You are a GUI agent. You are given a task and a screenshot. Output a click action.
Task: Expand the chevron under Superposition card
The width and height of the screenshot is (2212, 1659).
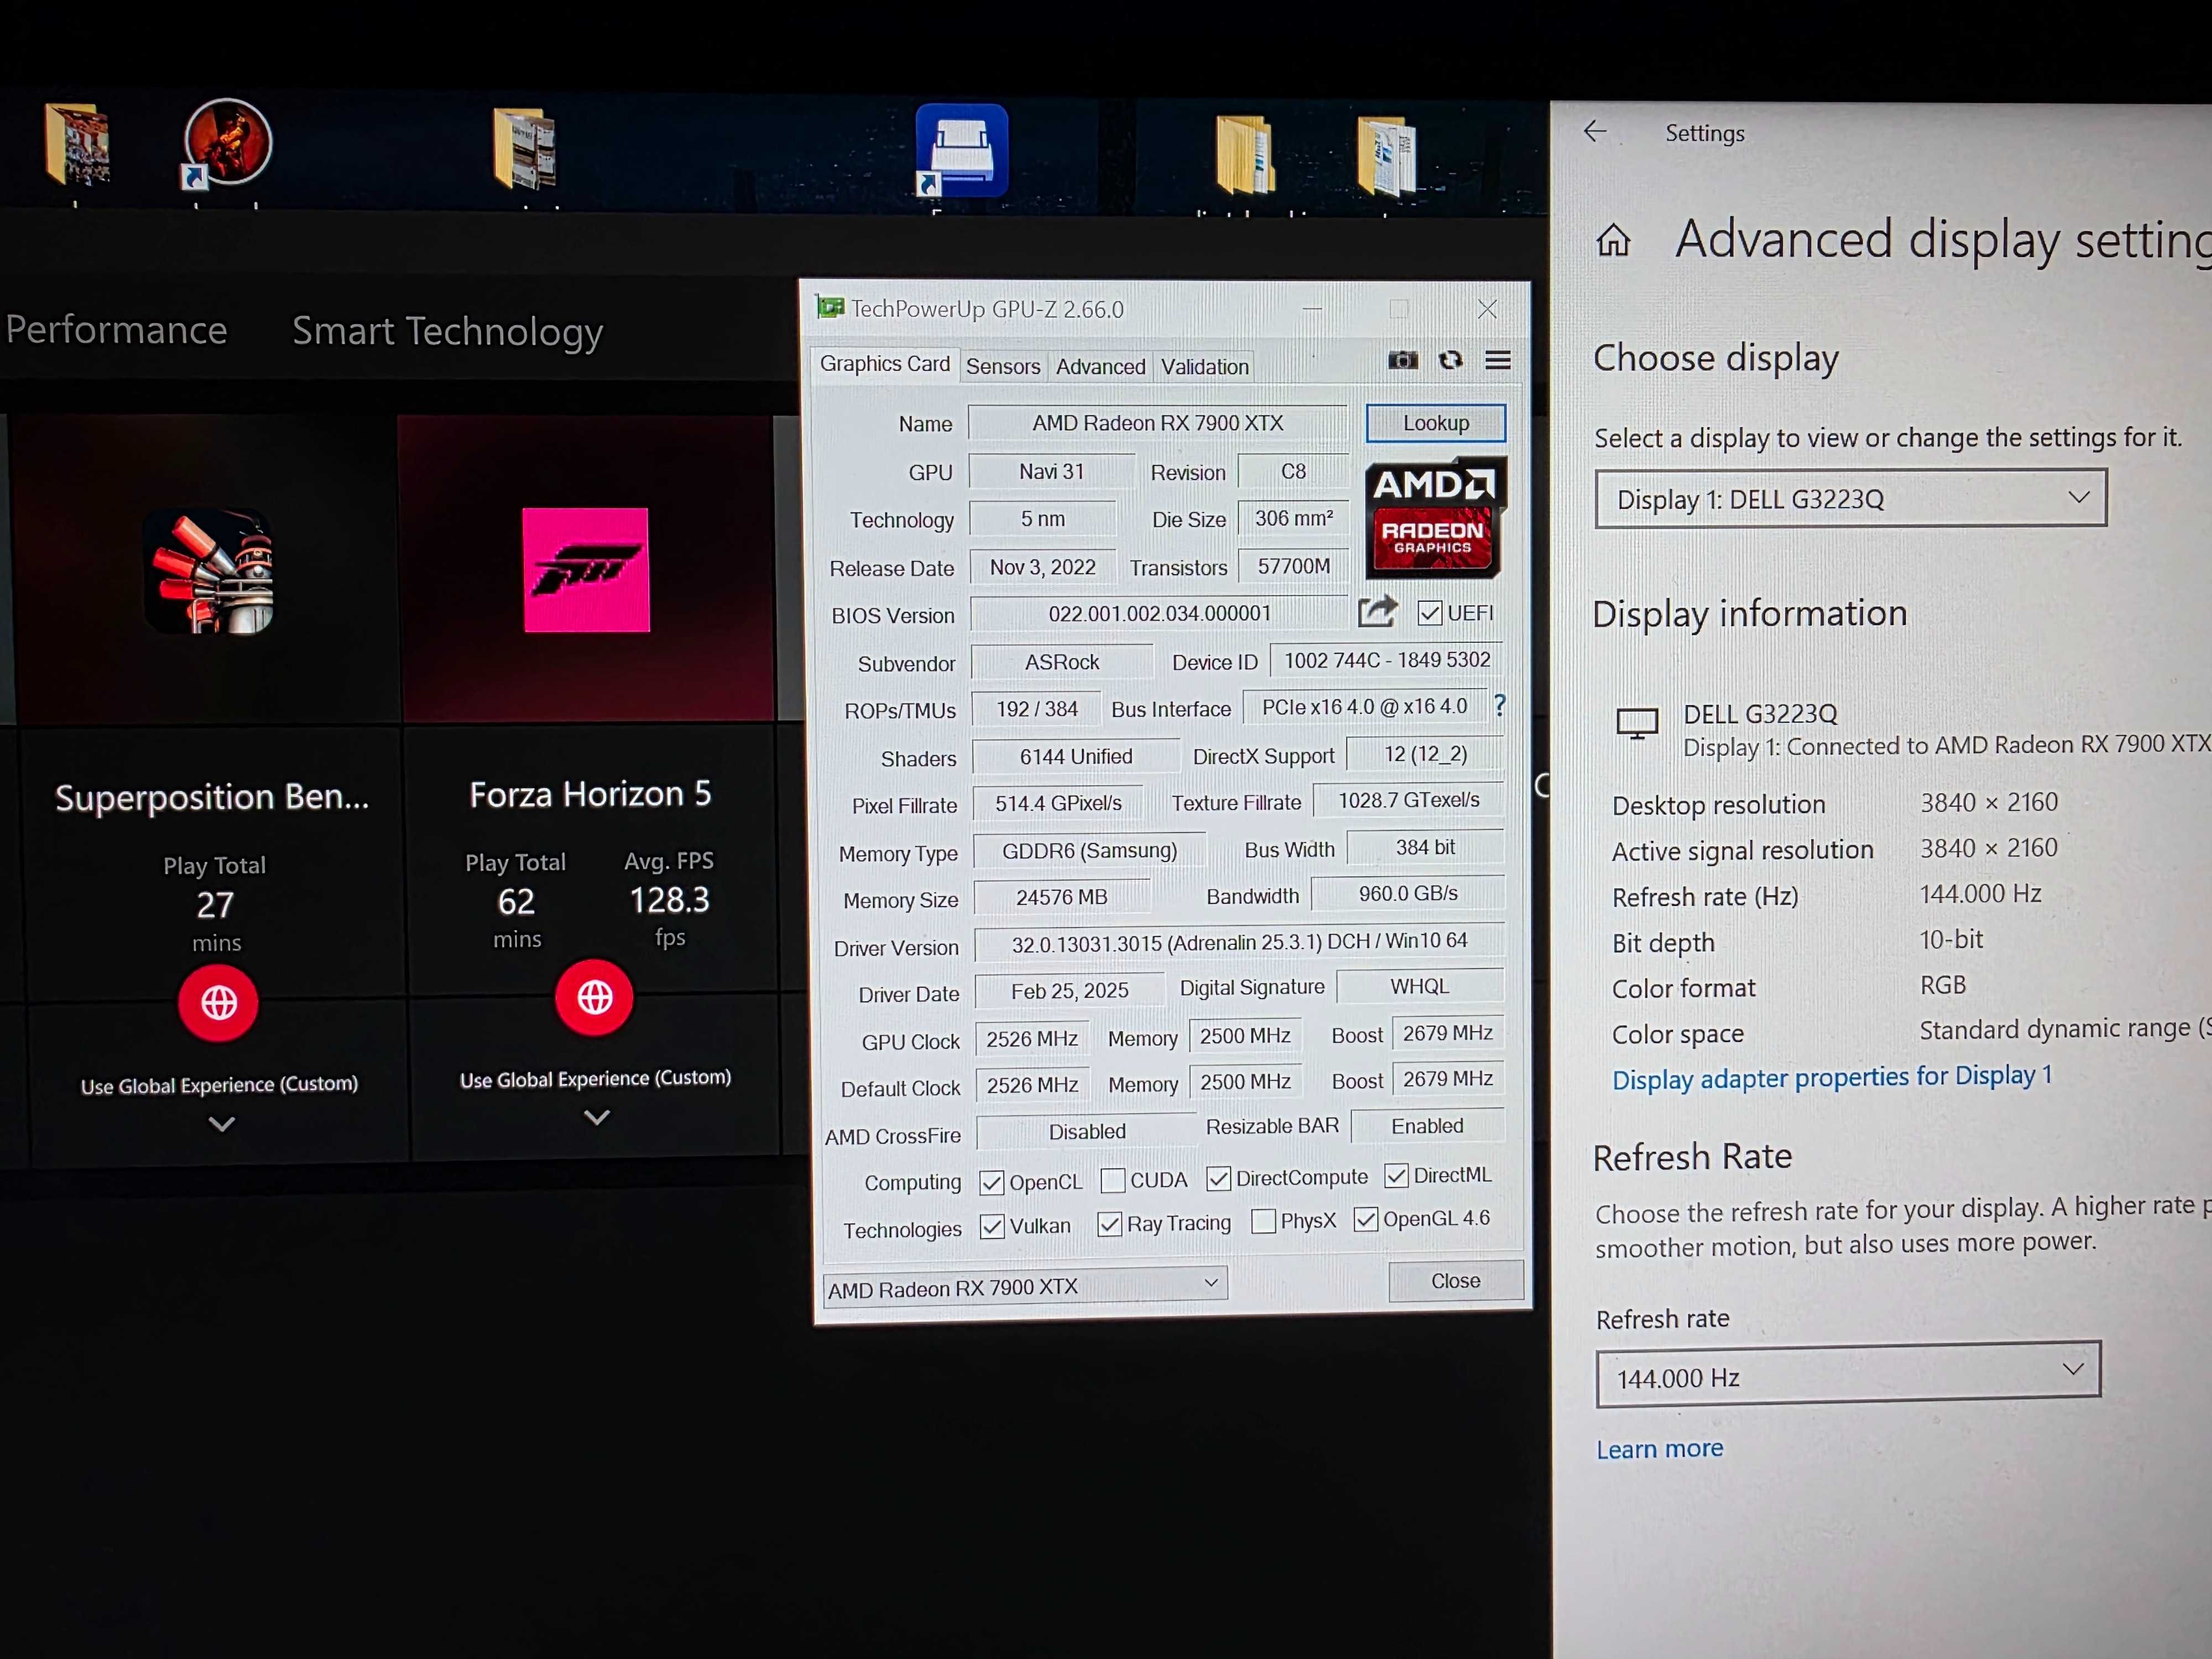click(x=221, y=1124)
